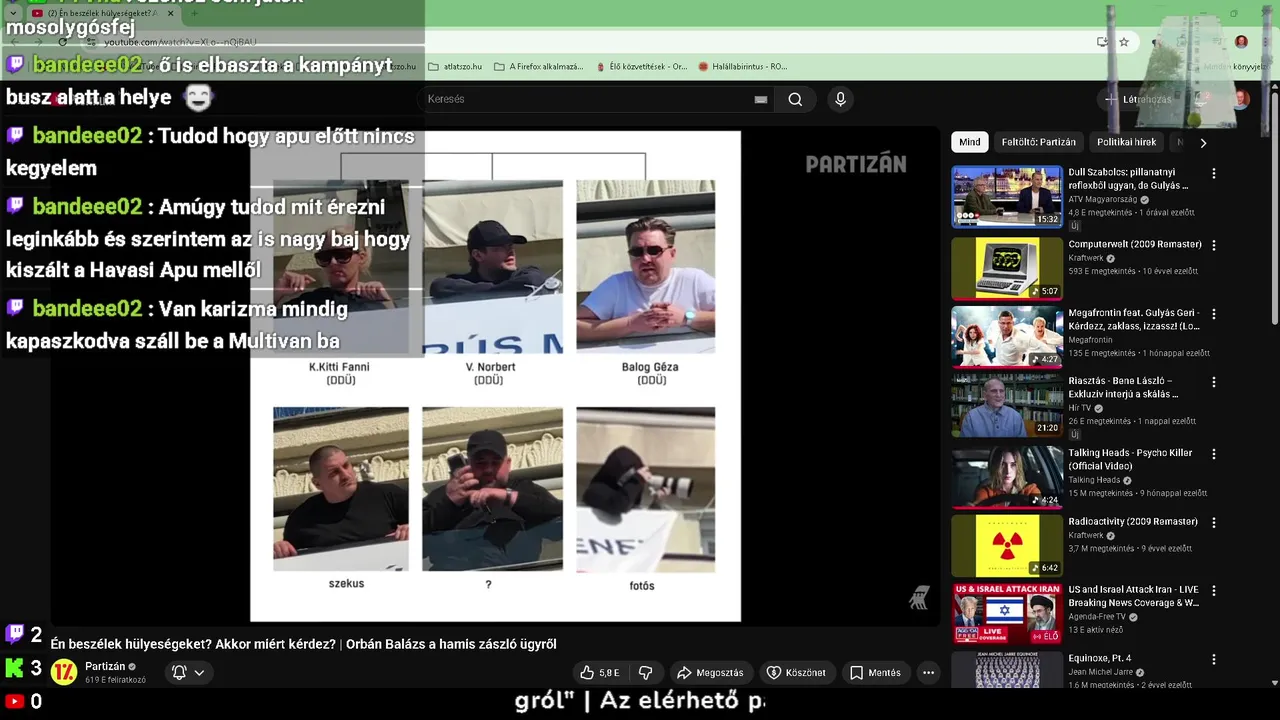The image size is (1280, 720).
Task: Open Hír TV channel name
Action: [x=1081, y=408]
